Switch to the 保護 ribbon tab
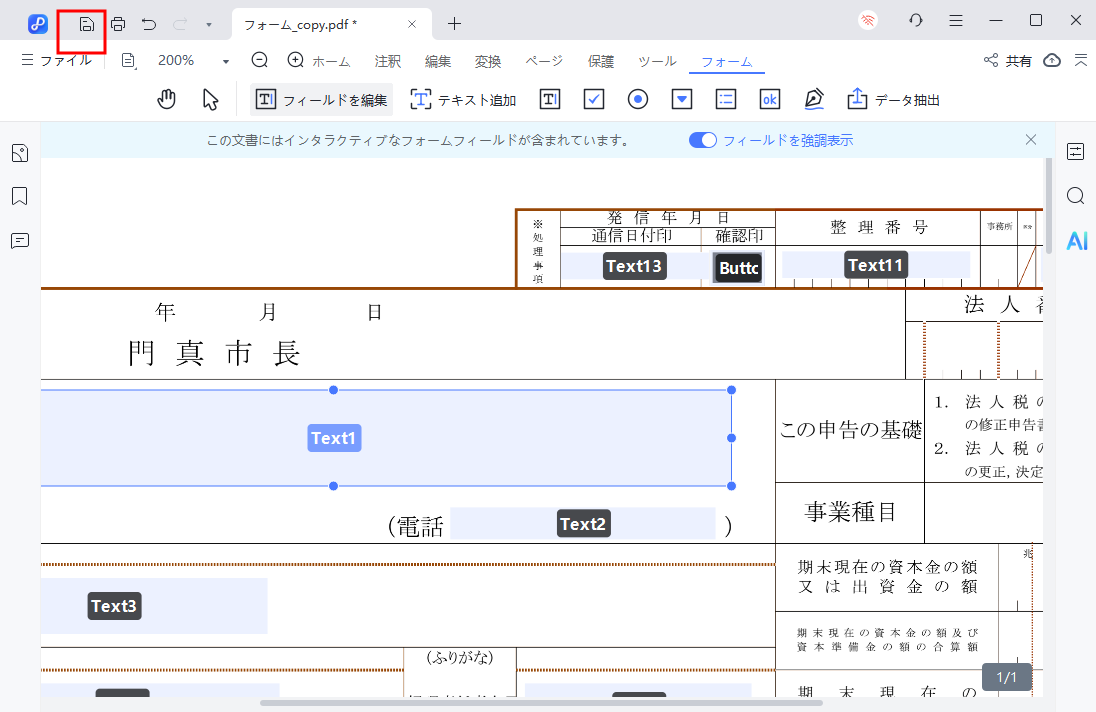 [x=600, y=61]
